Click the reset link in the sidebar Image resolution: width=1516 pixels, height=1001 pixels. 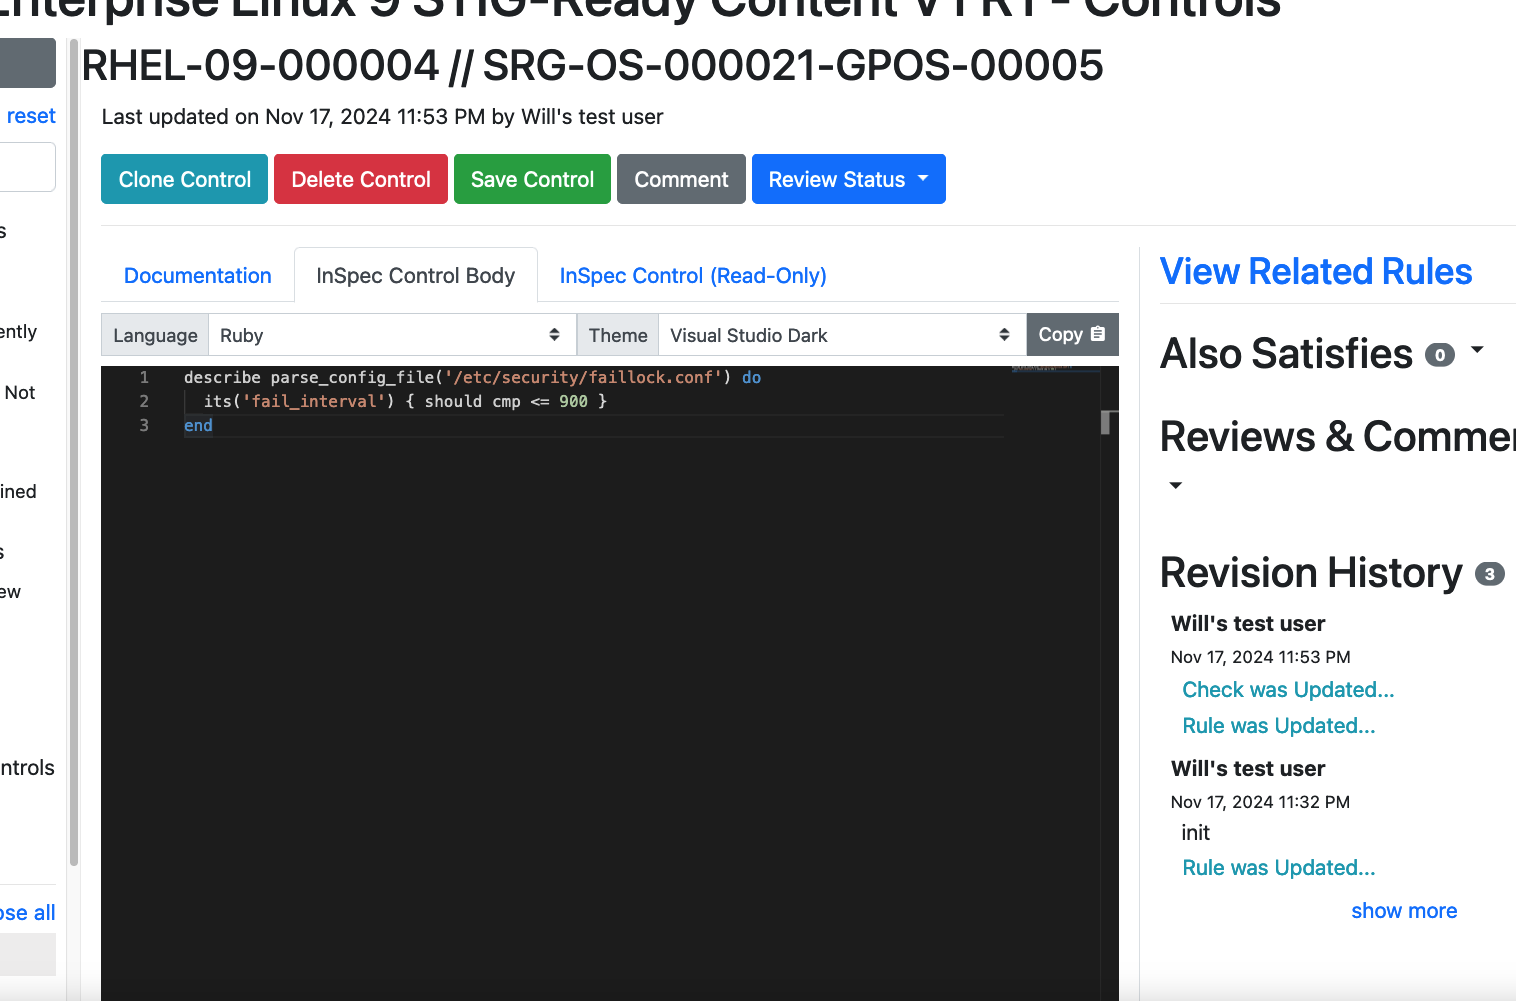[x=31, y=116]
